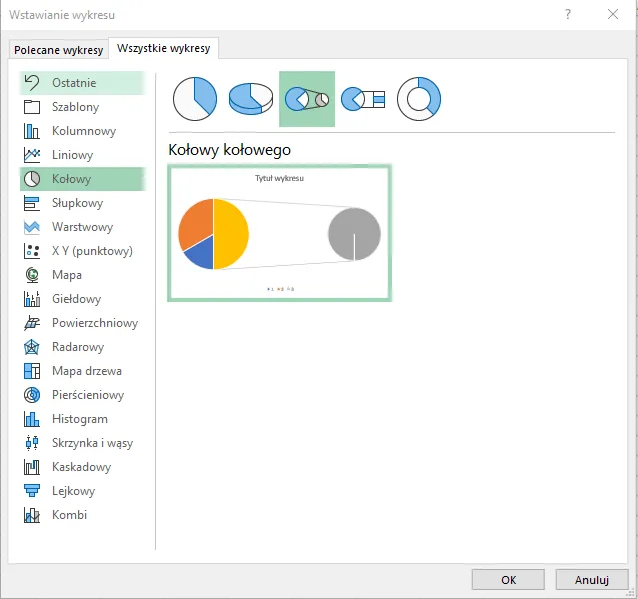Select the Histogram chart type
The height and width of the screenshot is (599, 638).
(x=79, y=419)
